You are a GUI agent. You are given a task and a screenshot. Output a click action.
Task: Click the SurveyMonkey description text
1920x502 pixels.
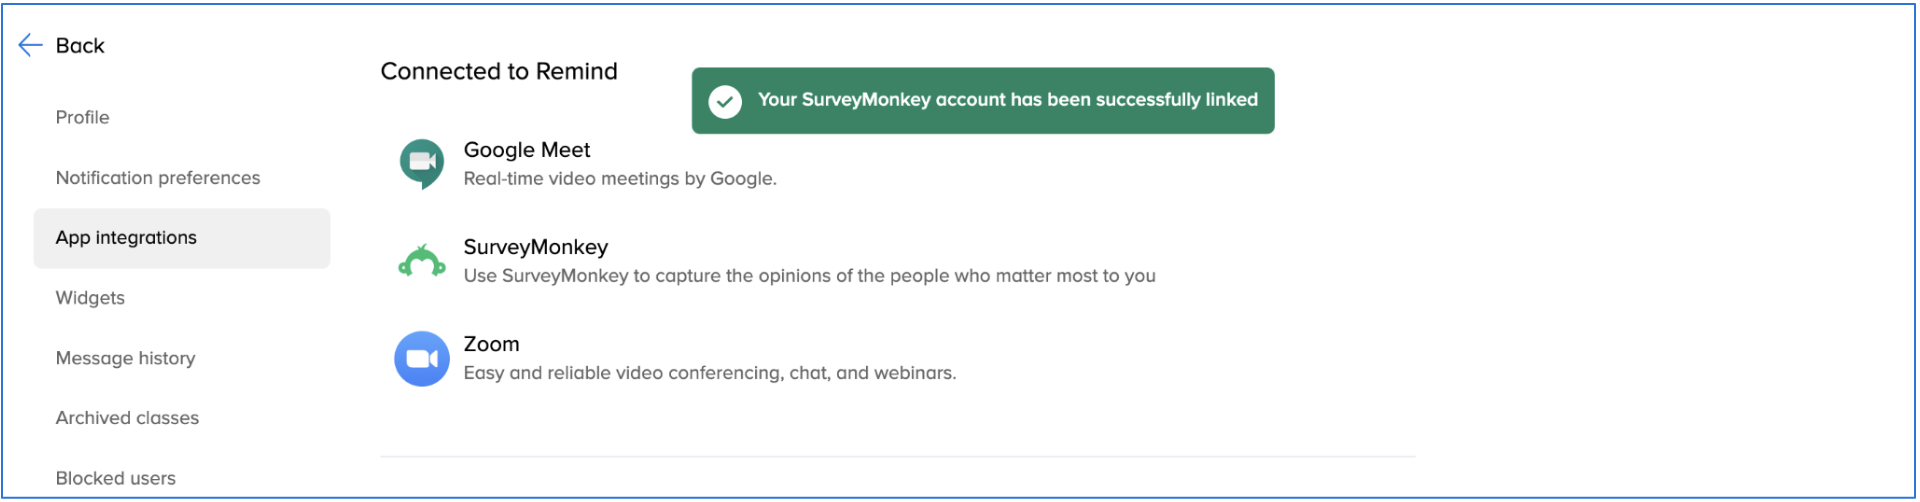810,276
